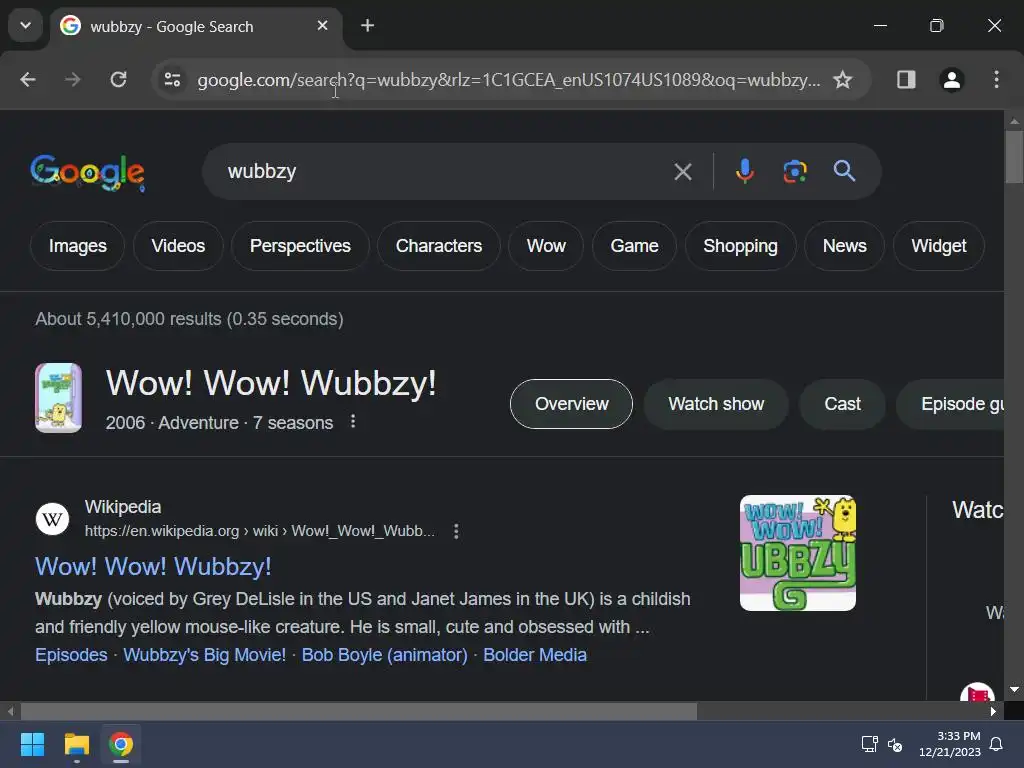Open the Wow! Wow! Wubbzy! Wikipedia link
1024x768 pixels.
pyautogui.click(x=153, y=566)
